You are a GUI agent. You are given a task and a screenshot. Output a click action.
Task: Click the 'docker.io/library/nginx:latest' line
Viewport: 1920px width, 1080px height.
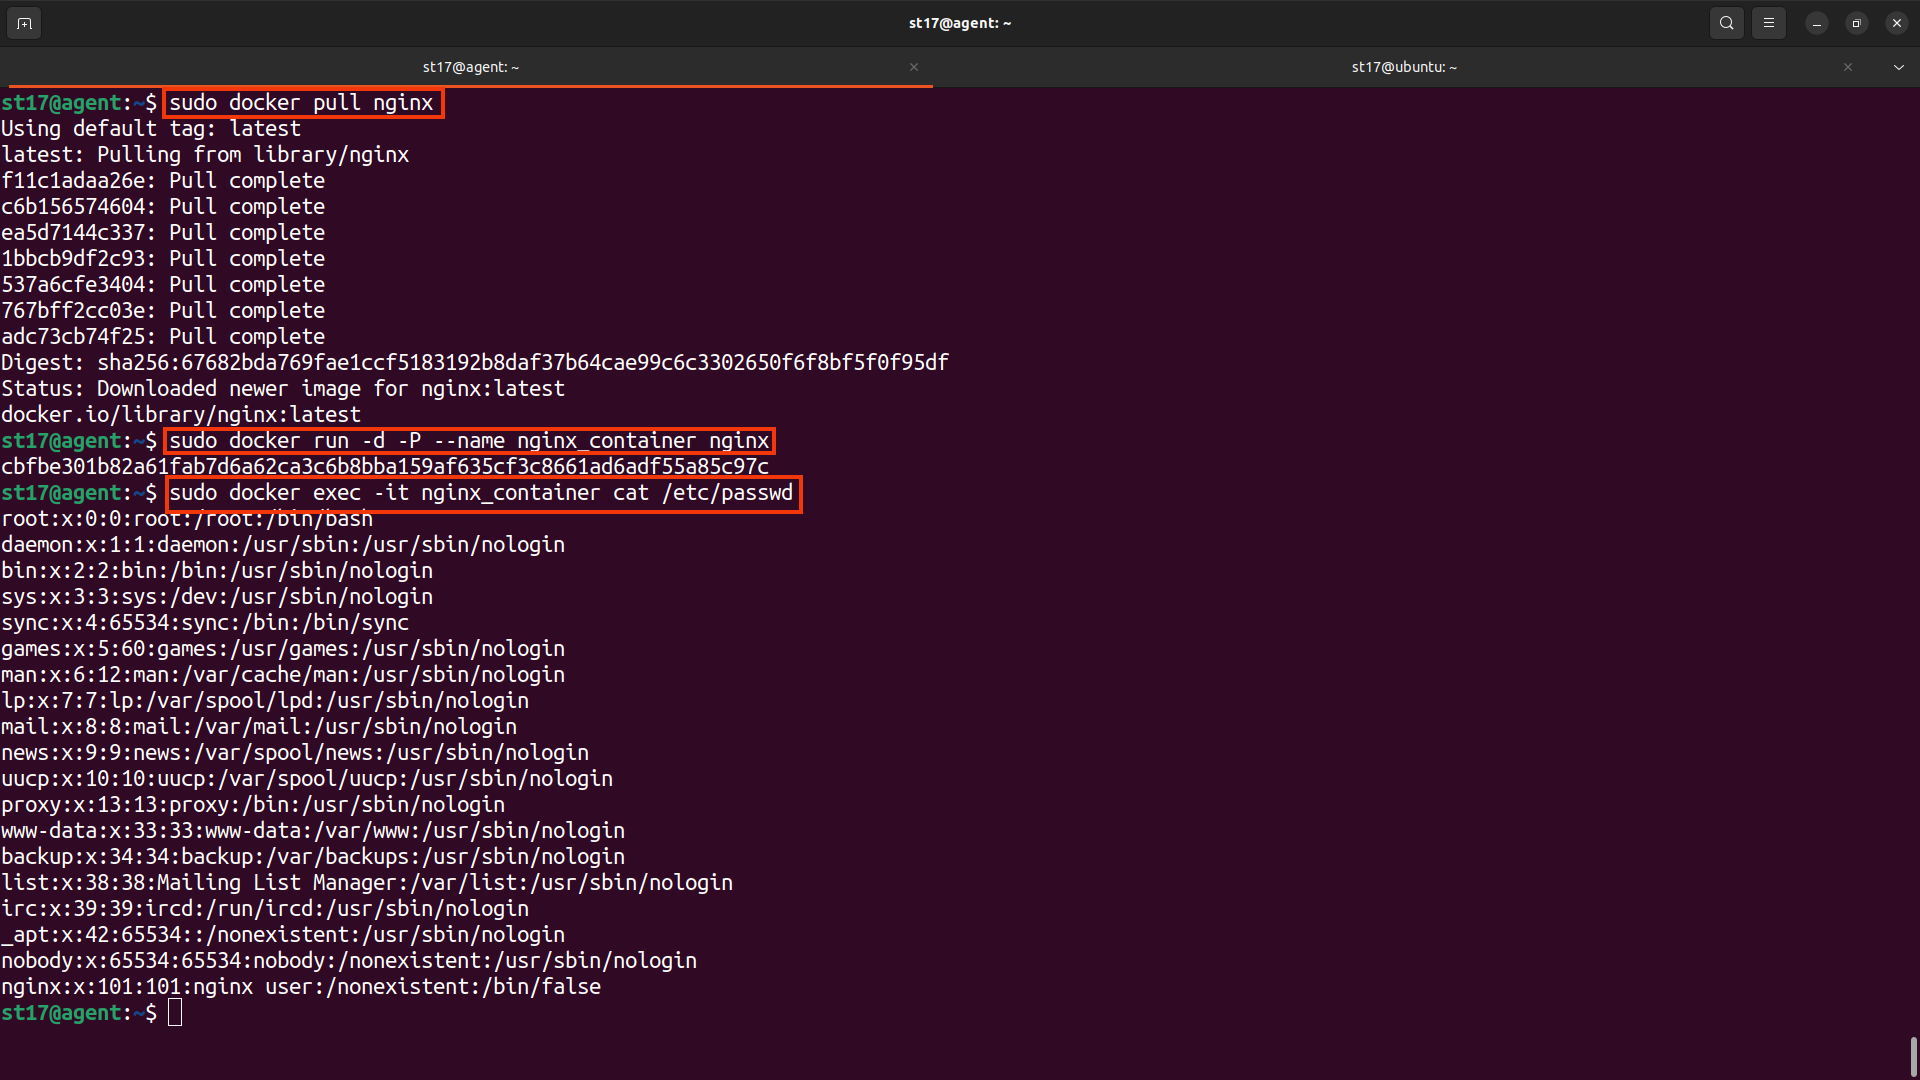[181, 415]
